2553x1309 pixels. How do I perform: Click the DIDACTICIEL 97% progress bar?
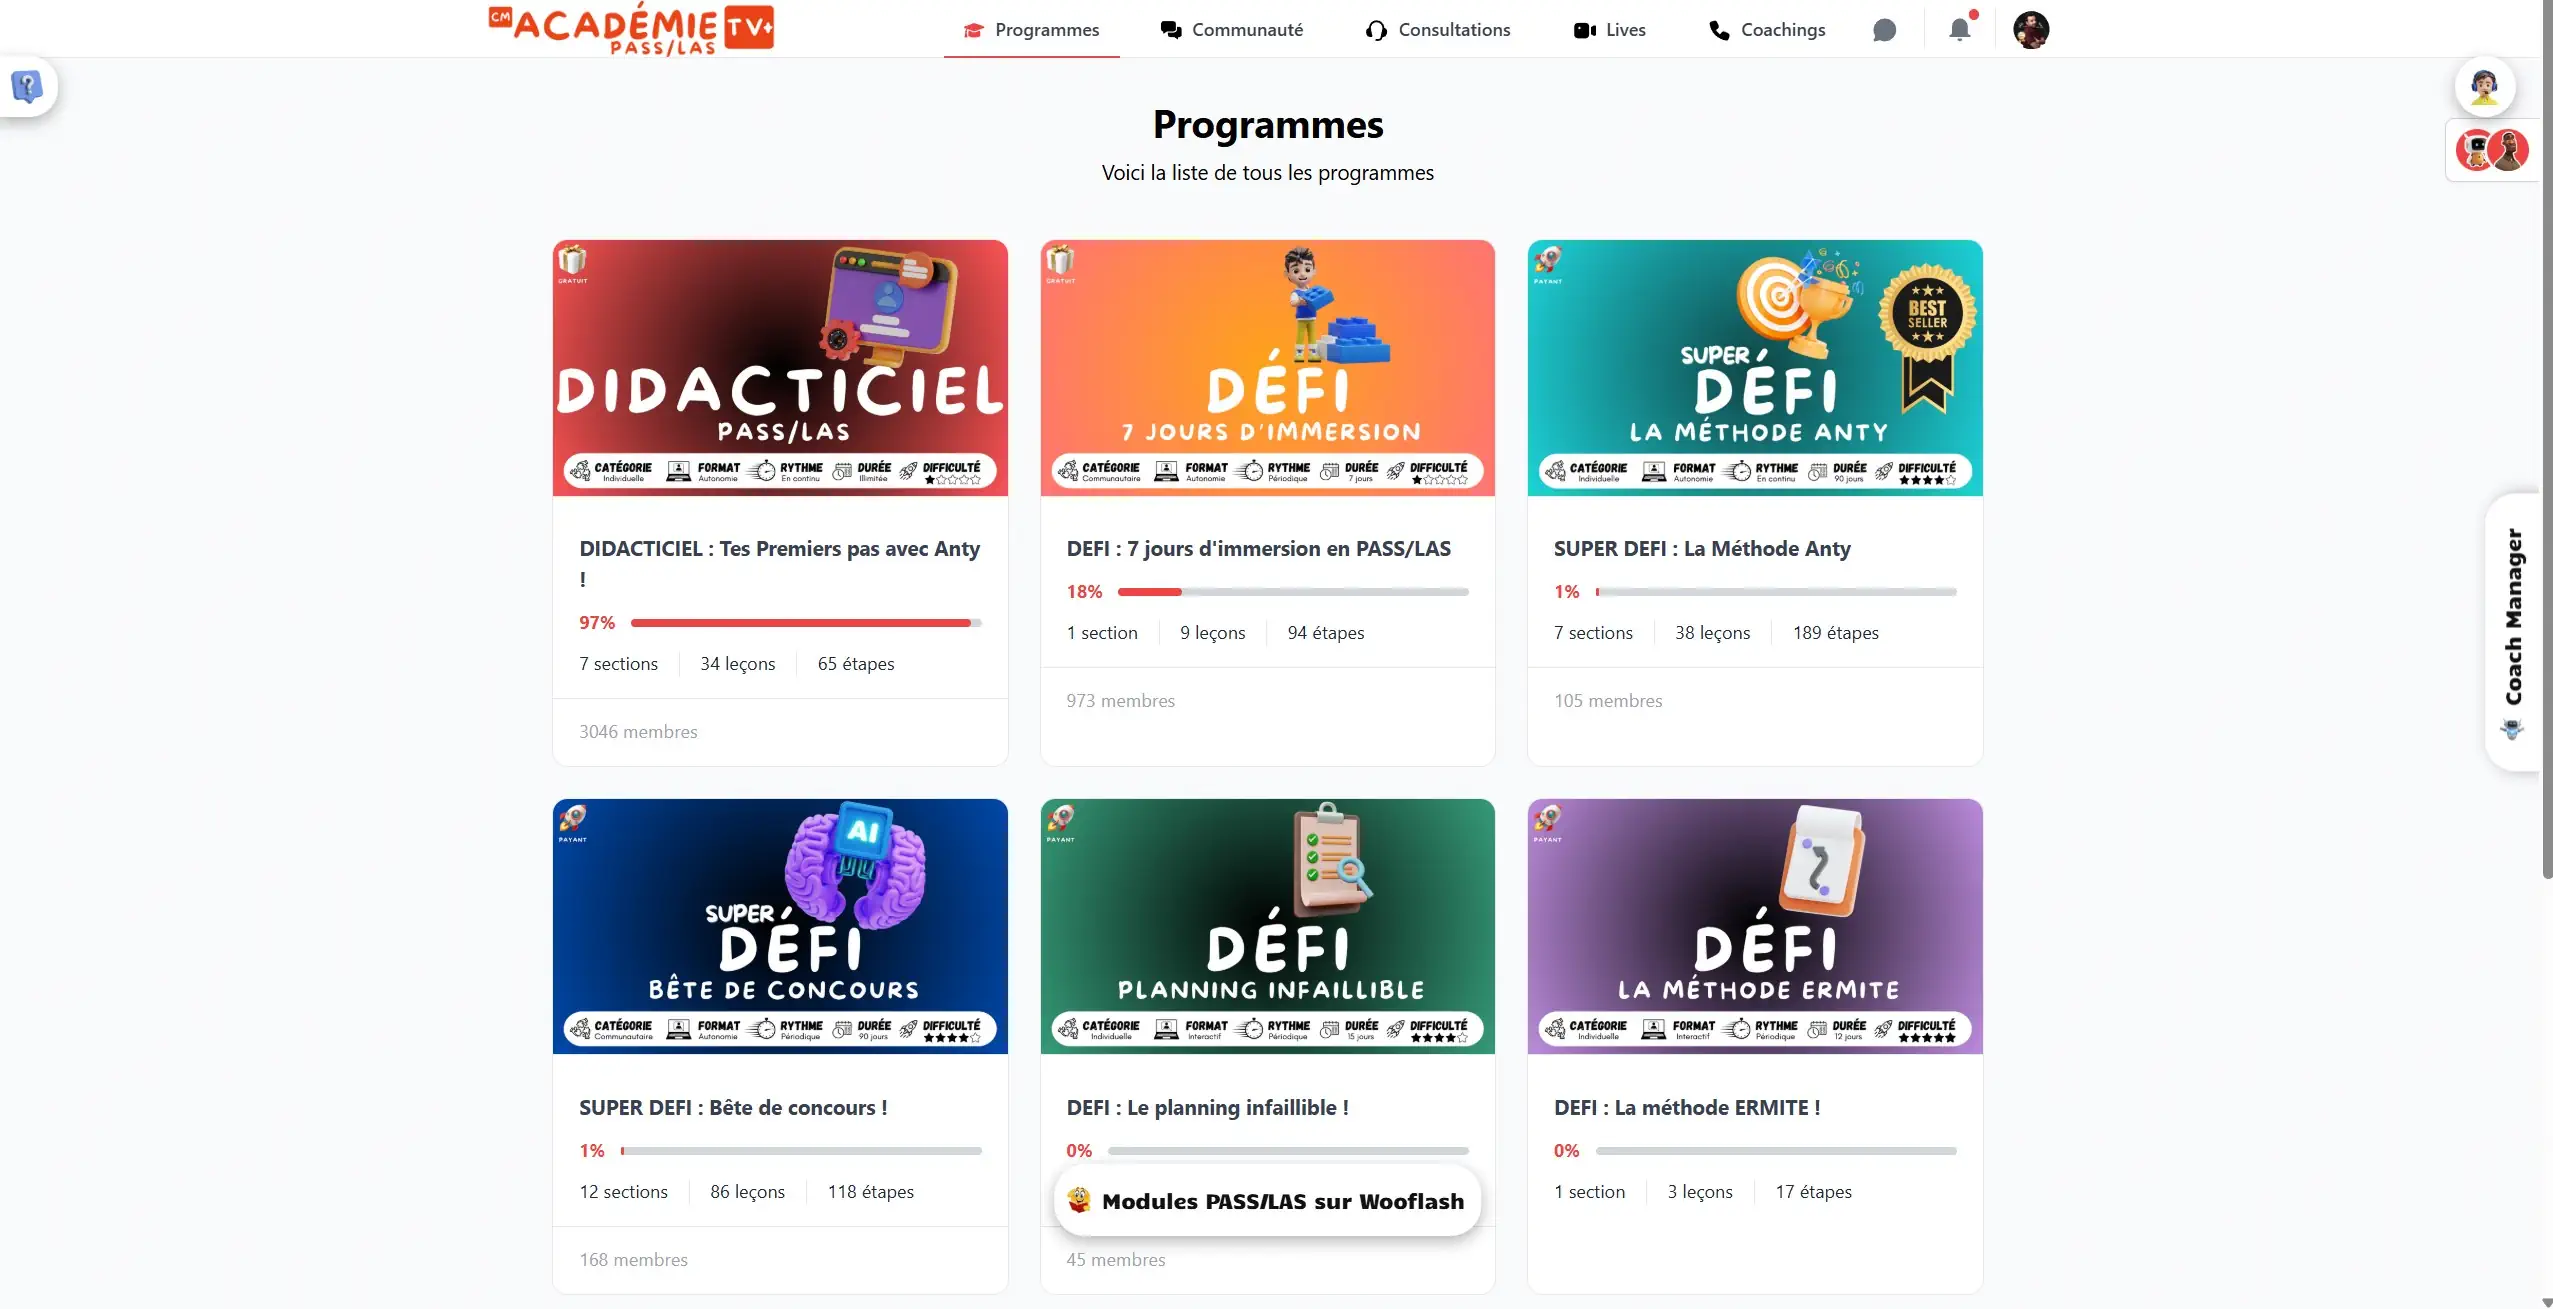pyautogui.click(x=806, y=623)
